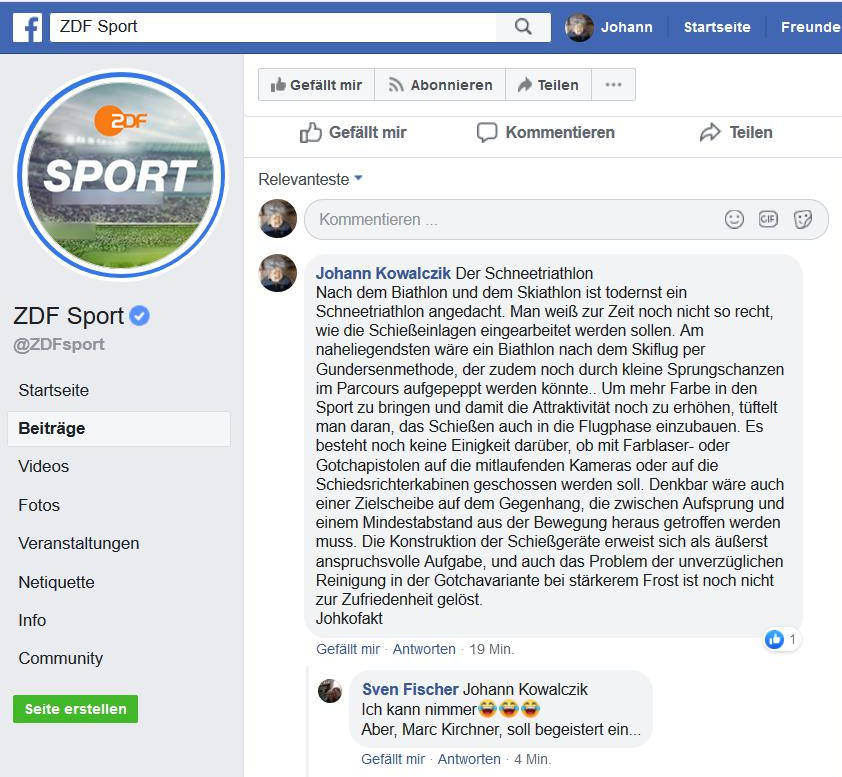Image resolution: width=842 pixels, height=777 pixels.
Task: Open the emoji picker in comment box
Action: [x=734, y=219]
